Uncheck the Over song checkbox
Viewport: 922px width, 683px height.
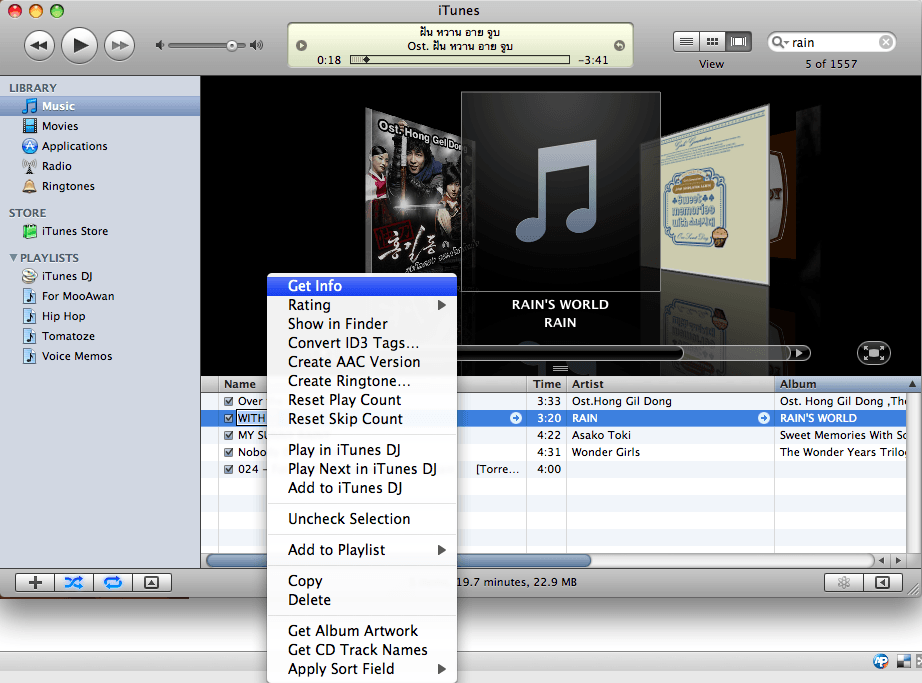229,401
